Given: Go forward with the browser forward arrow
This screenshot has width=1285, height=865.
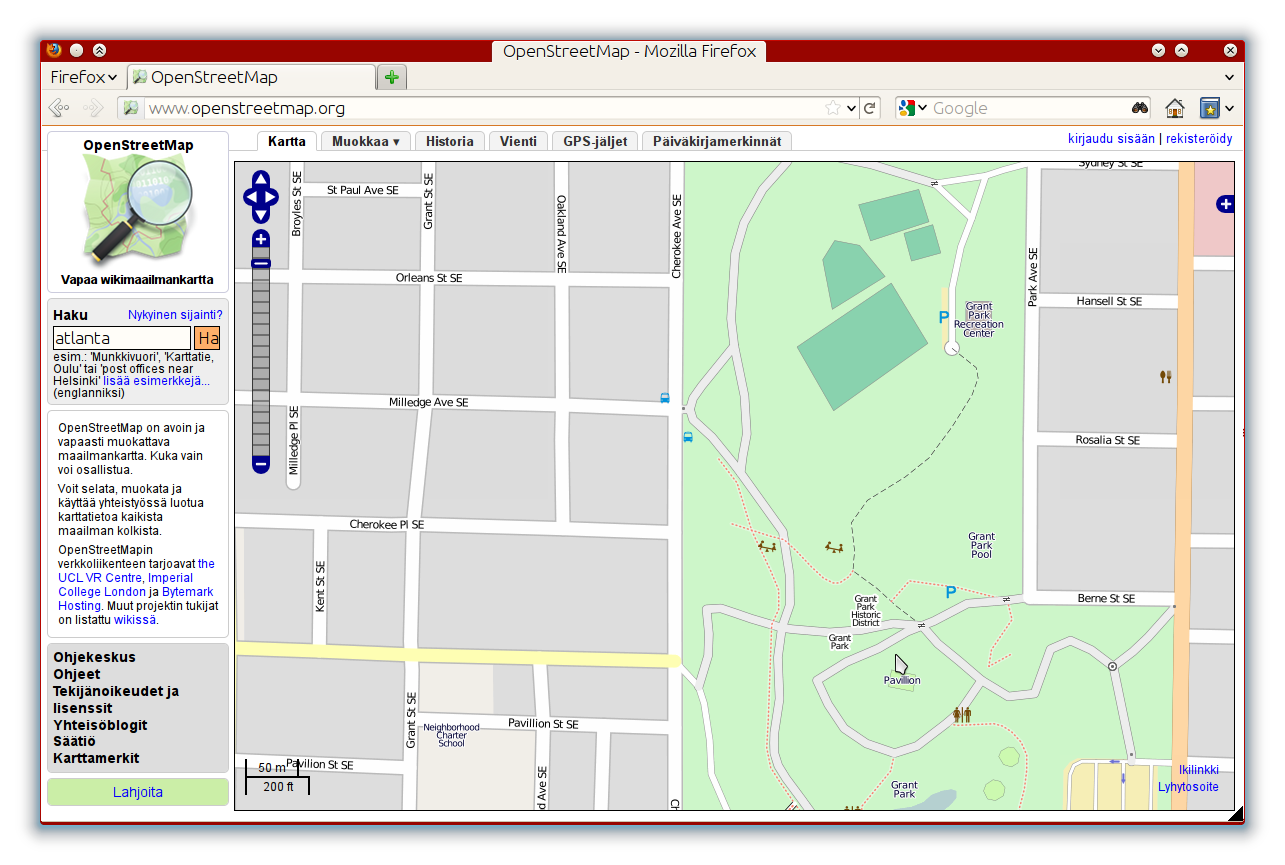Looking at the screenshot, I should pyautogui.click(x=93, y=108).
